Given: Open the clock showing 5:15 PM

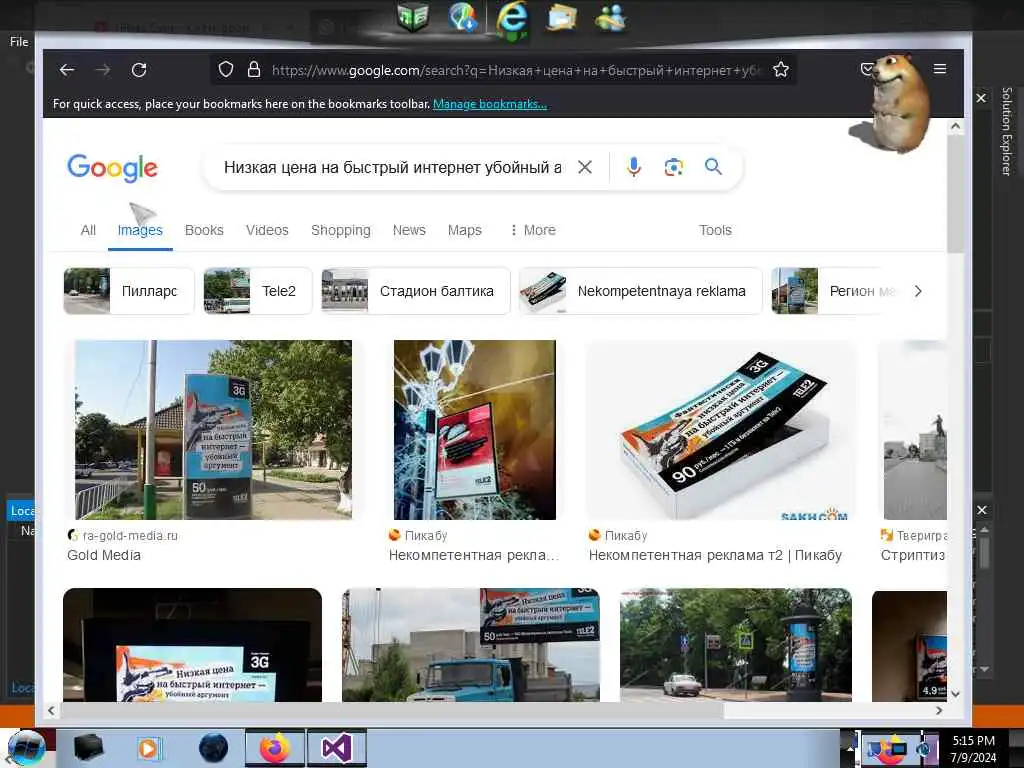Looking at the screenshot, I should point(973,749).
